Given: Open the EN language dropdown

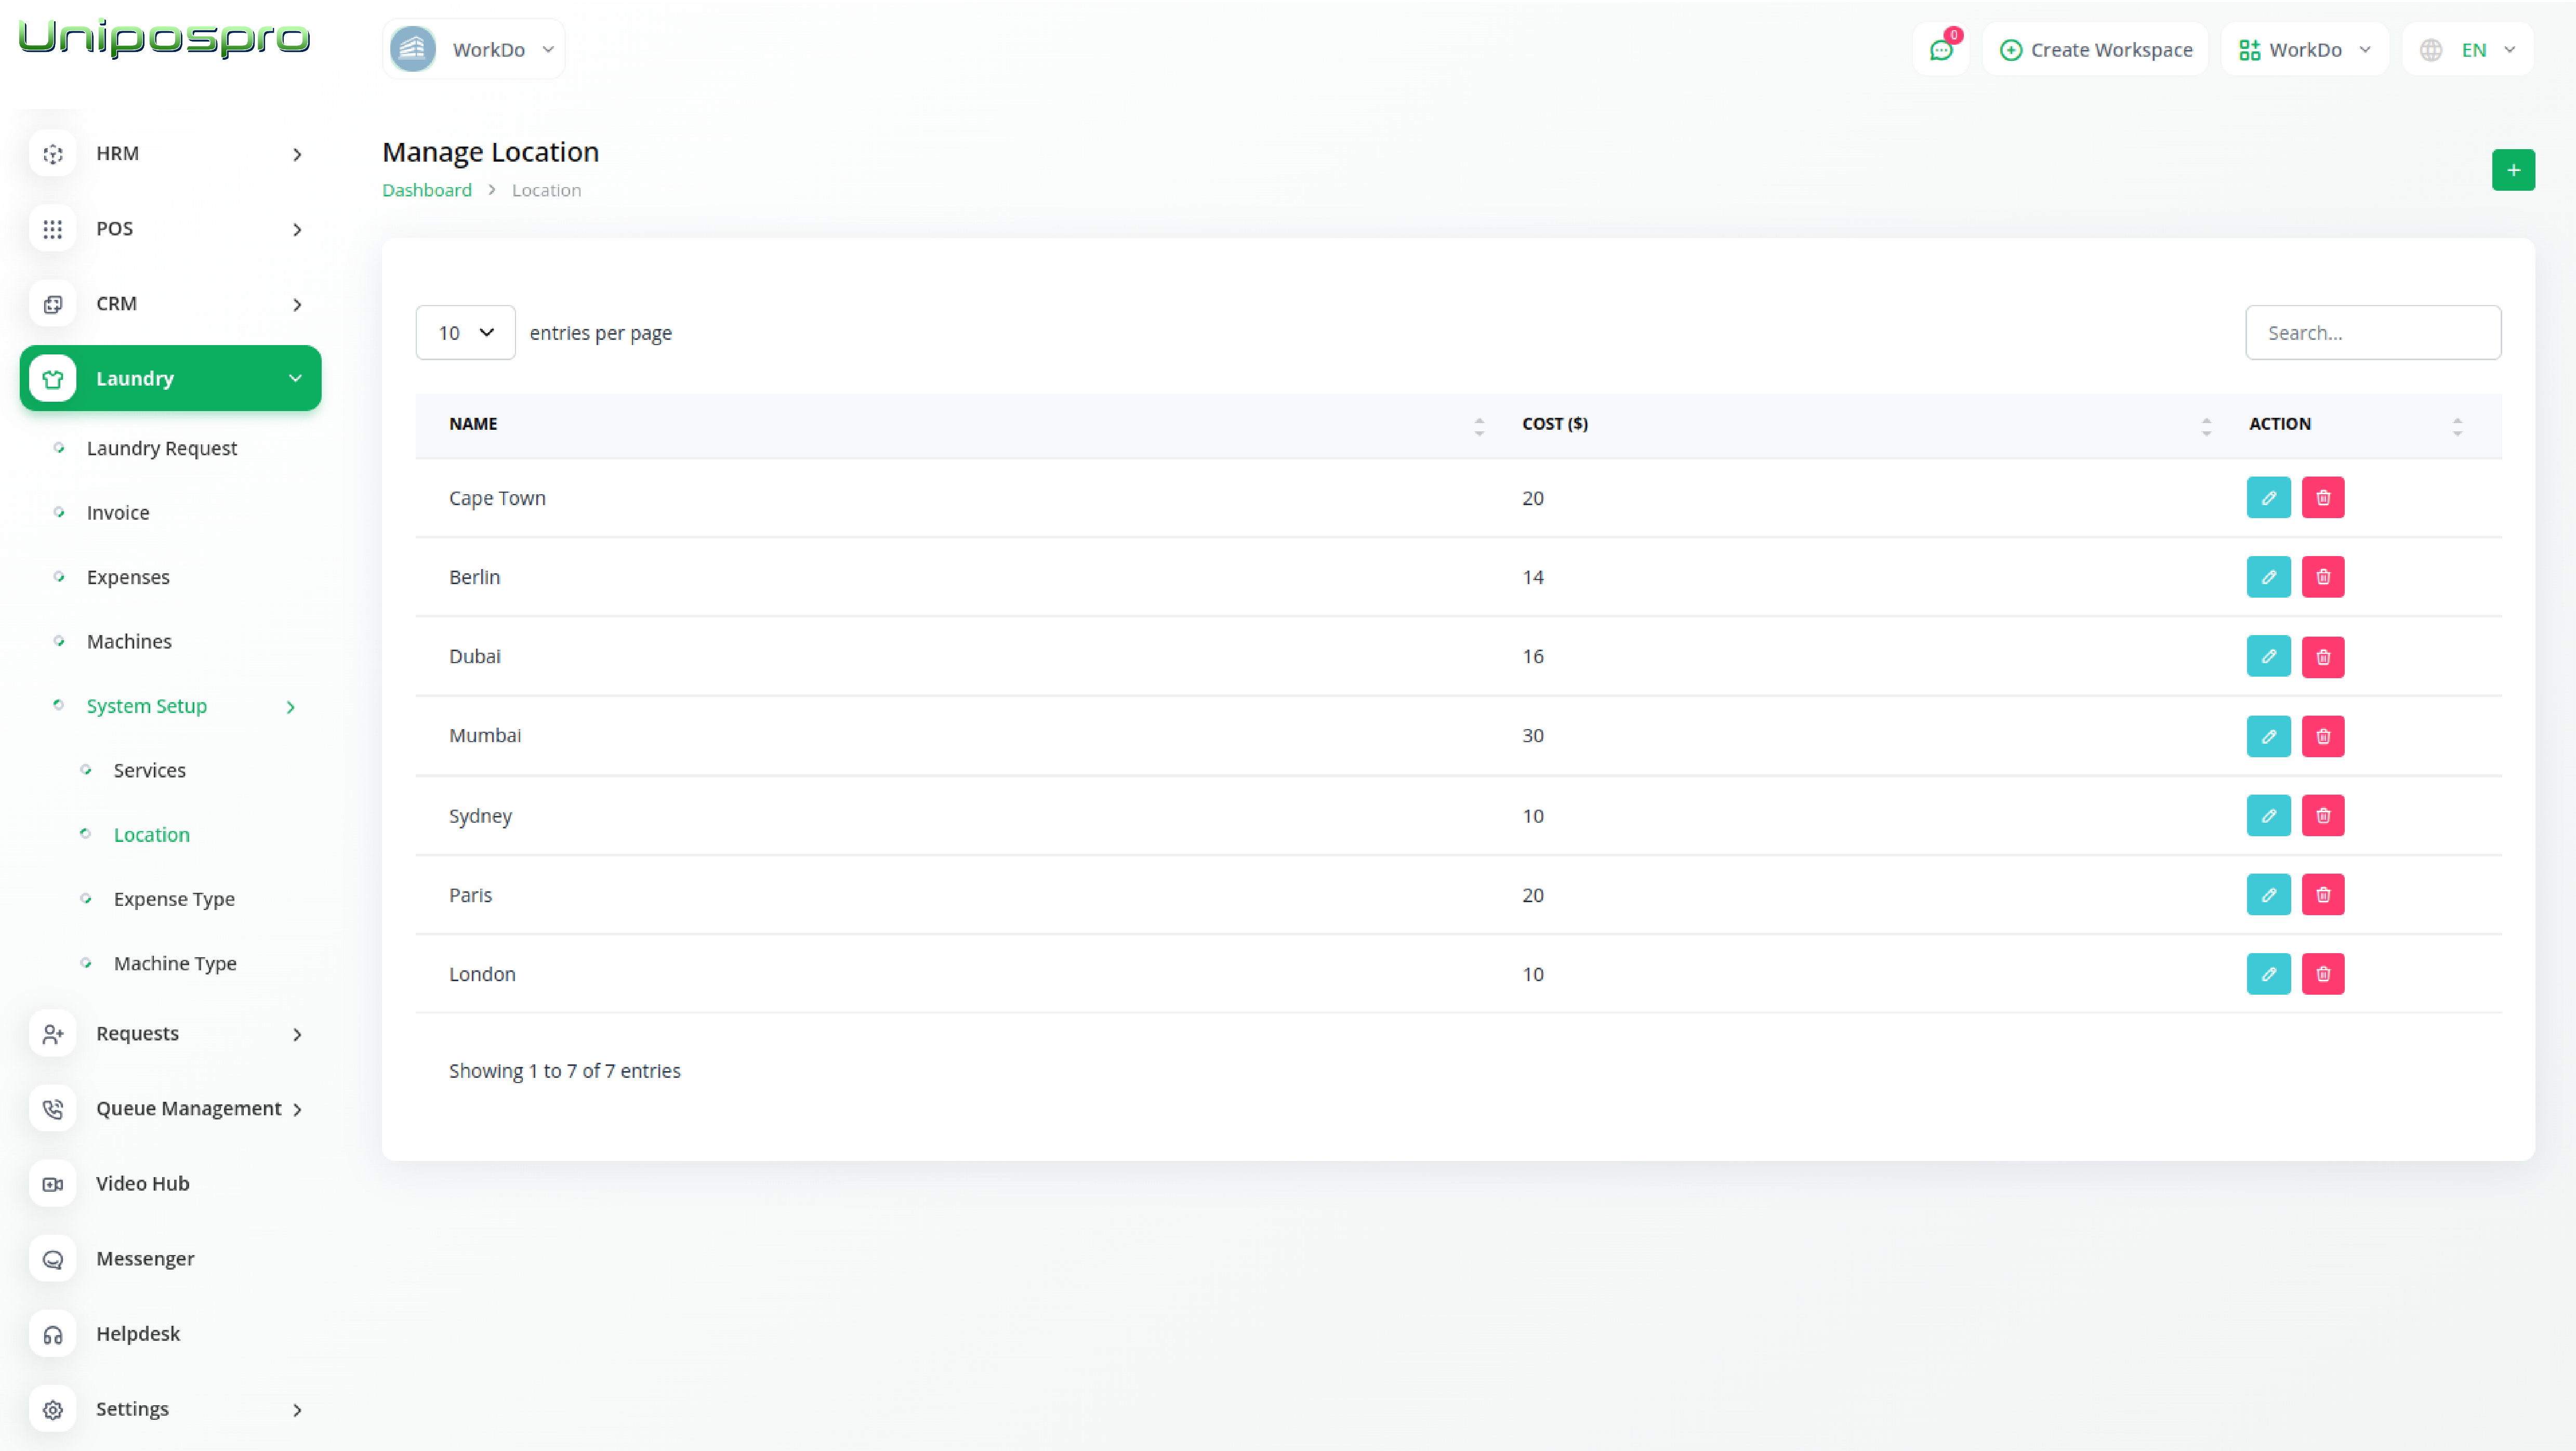Looking at the screenshot, I should pyautogui.click(x=2468, y=50).
